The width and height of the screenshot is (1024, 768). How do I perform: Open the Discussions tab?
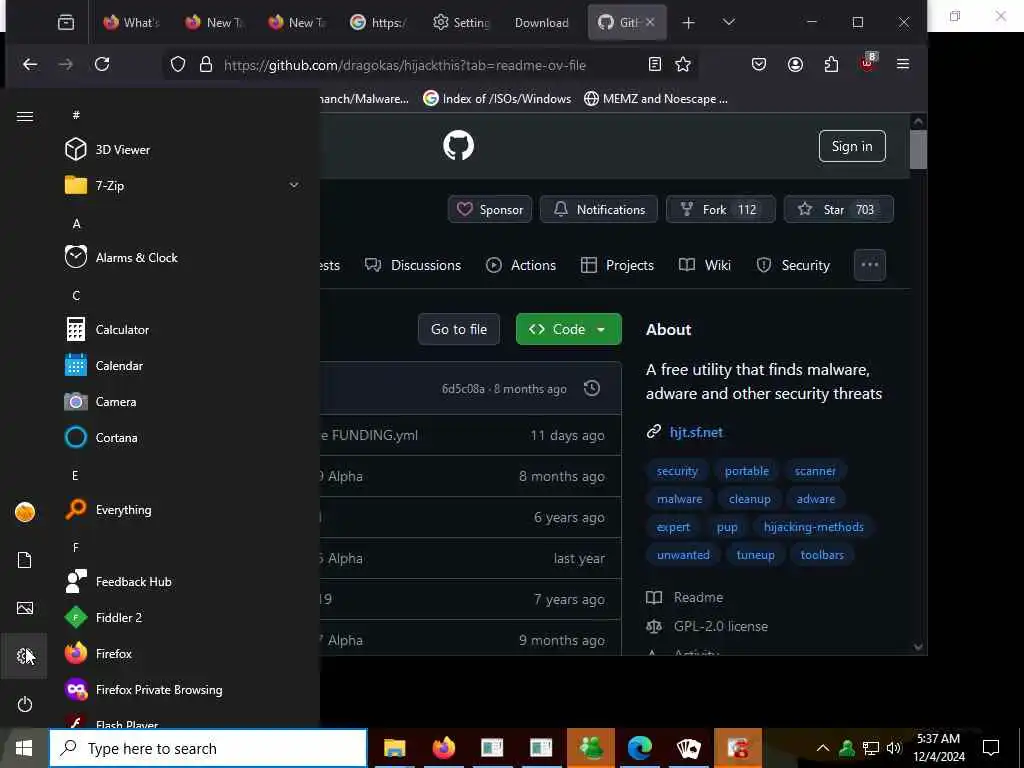pos(413,265)
